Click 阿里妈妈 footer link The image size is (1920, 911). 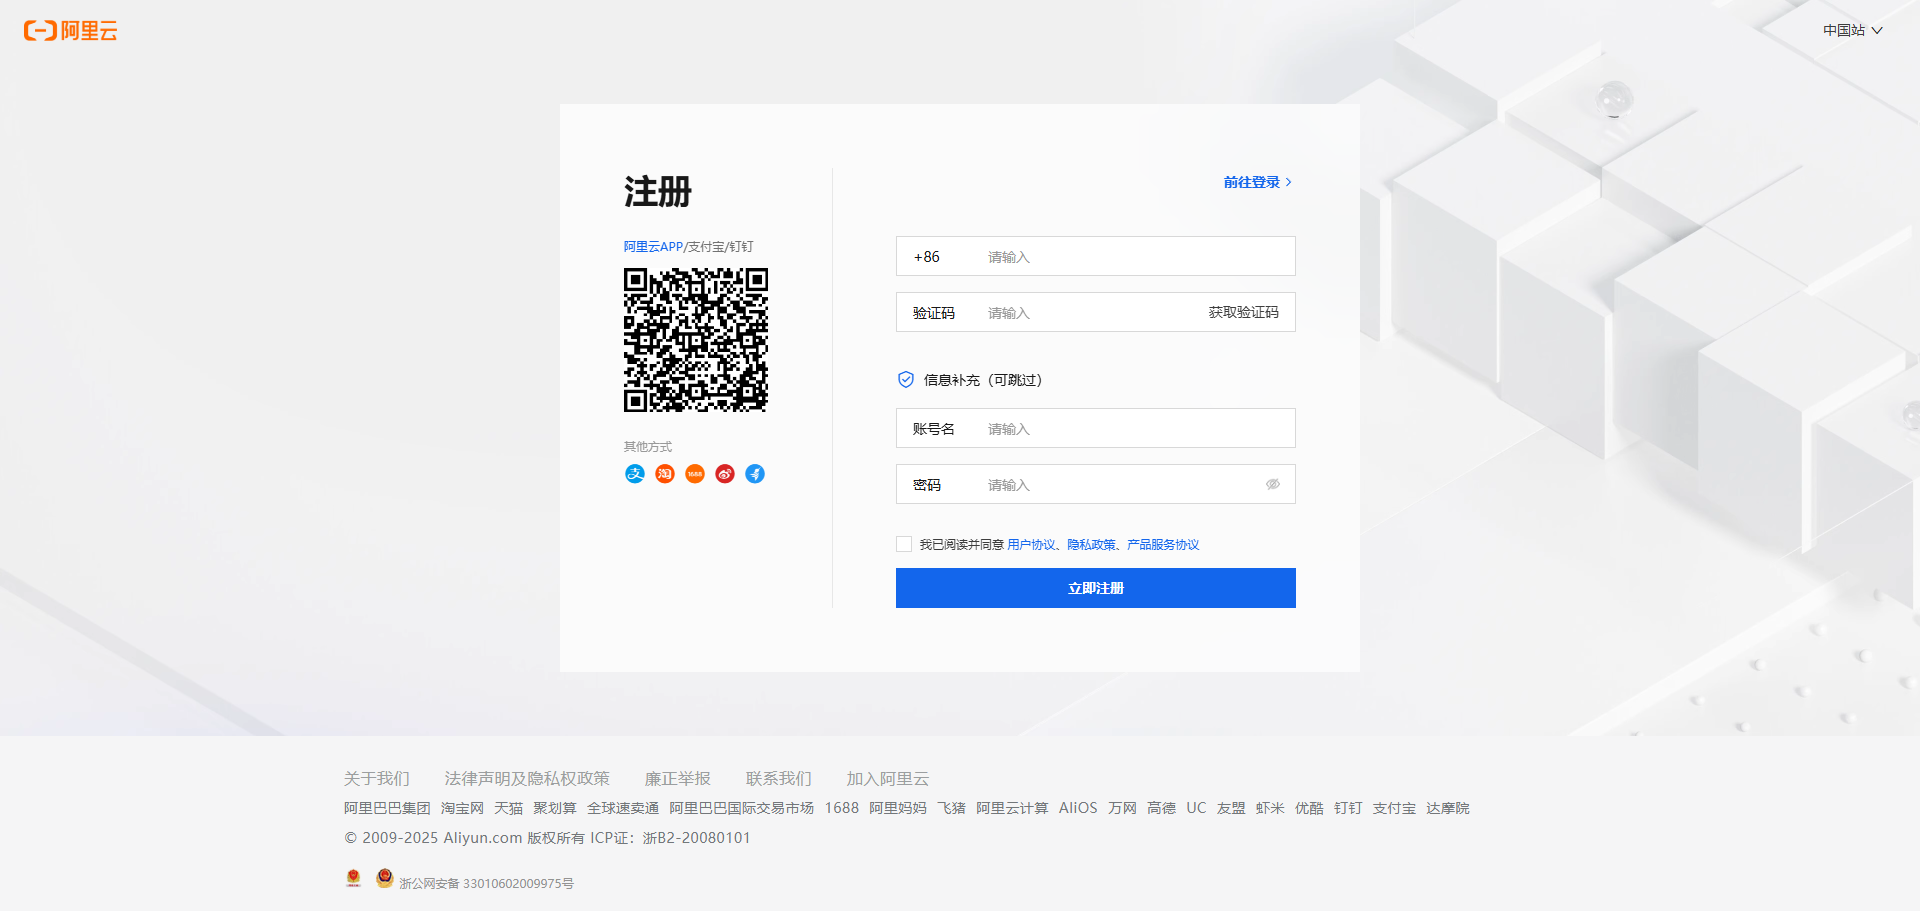[898, 808]
